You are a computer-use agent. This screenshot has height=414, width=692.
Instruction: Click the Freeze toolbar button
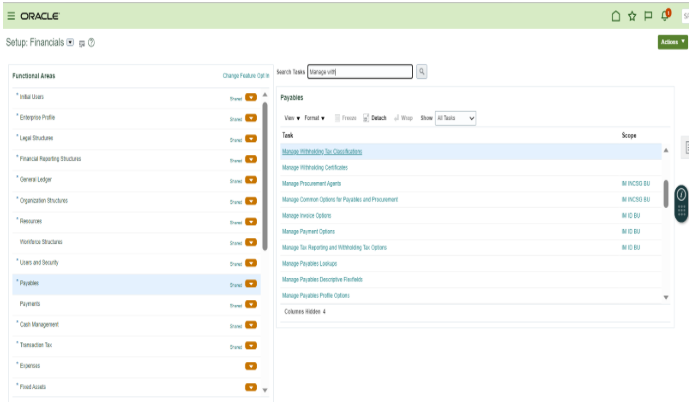click(345, 118)
